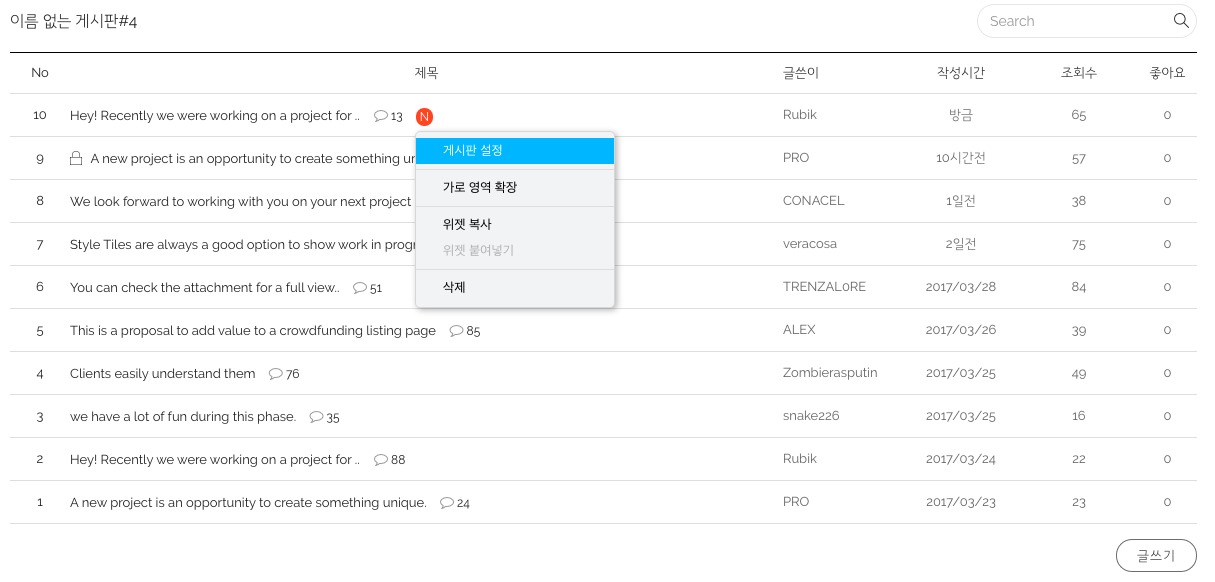Click the comment bubble icon showing 24
Viewport: 1215px width, 582px height.
(447, 503)
